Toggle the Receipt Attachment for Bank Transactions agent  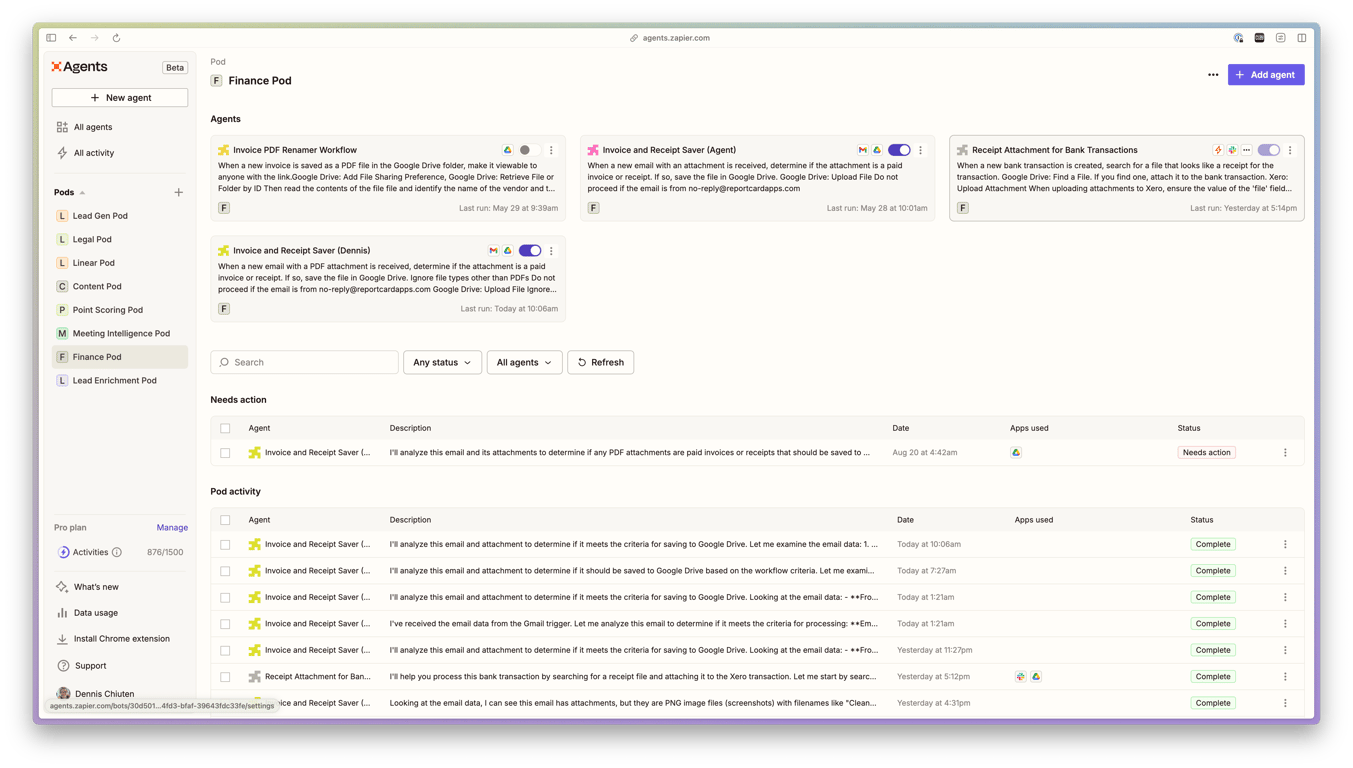(1268, 150)
